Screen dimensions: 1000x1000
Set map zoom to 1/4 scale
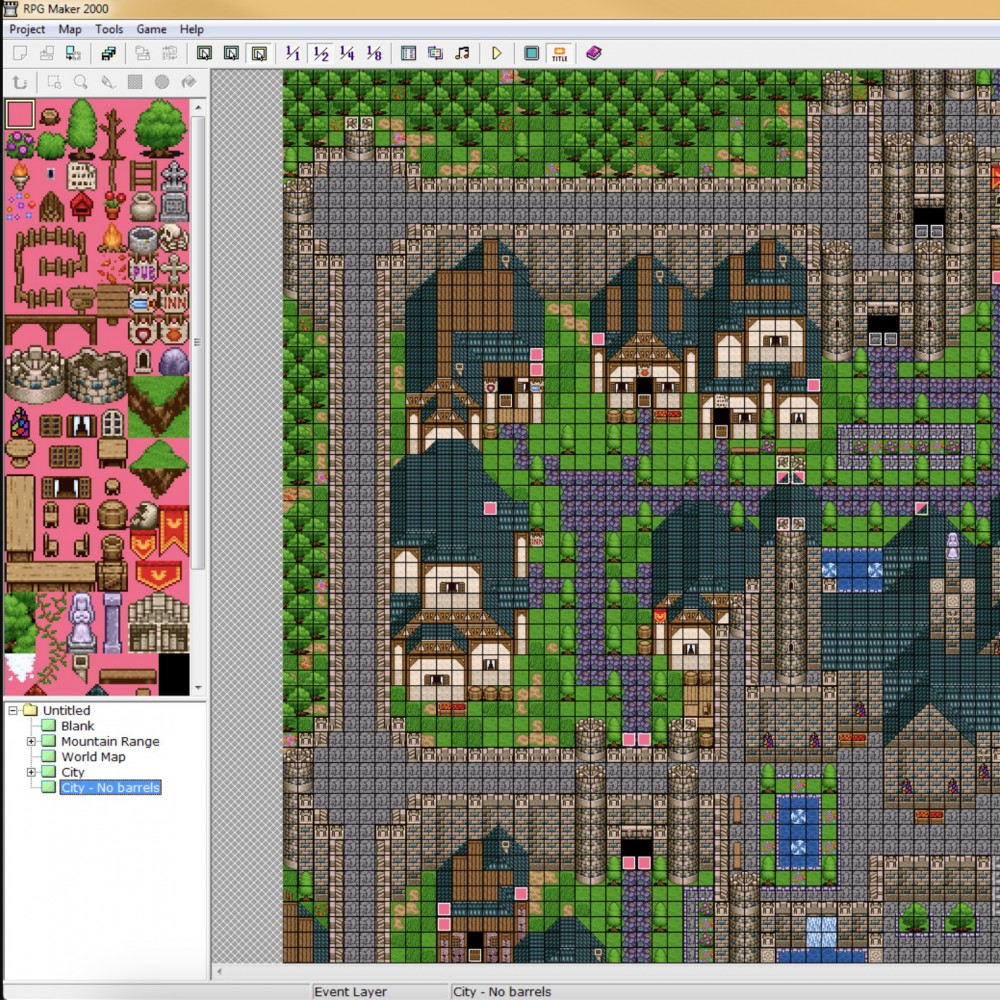click(x=347, y=54)
